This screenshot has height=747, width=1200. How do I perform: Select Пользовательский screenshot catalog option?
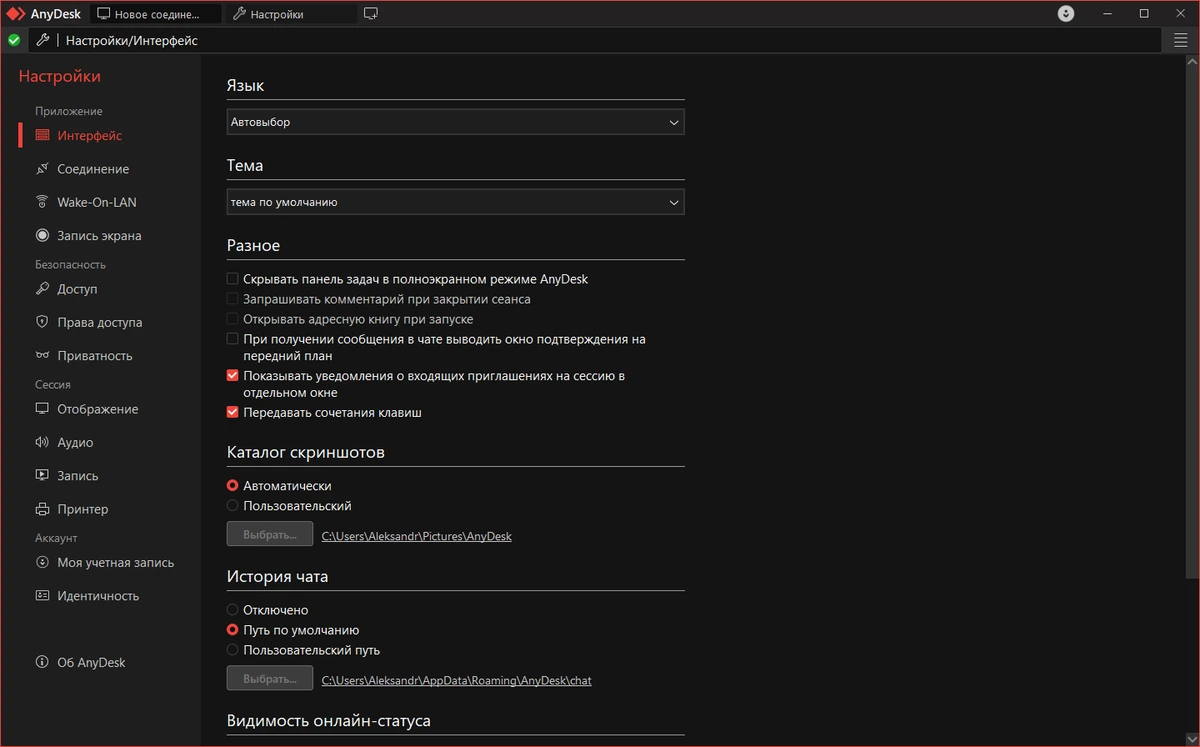coord(233,506)
